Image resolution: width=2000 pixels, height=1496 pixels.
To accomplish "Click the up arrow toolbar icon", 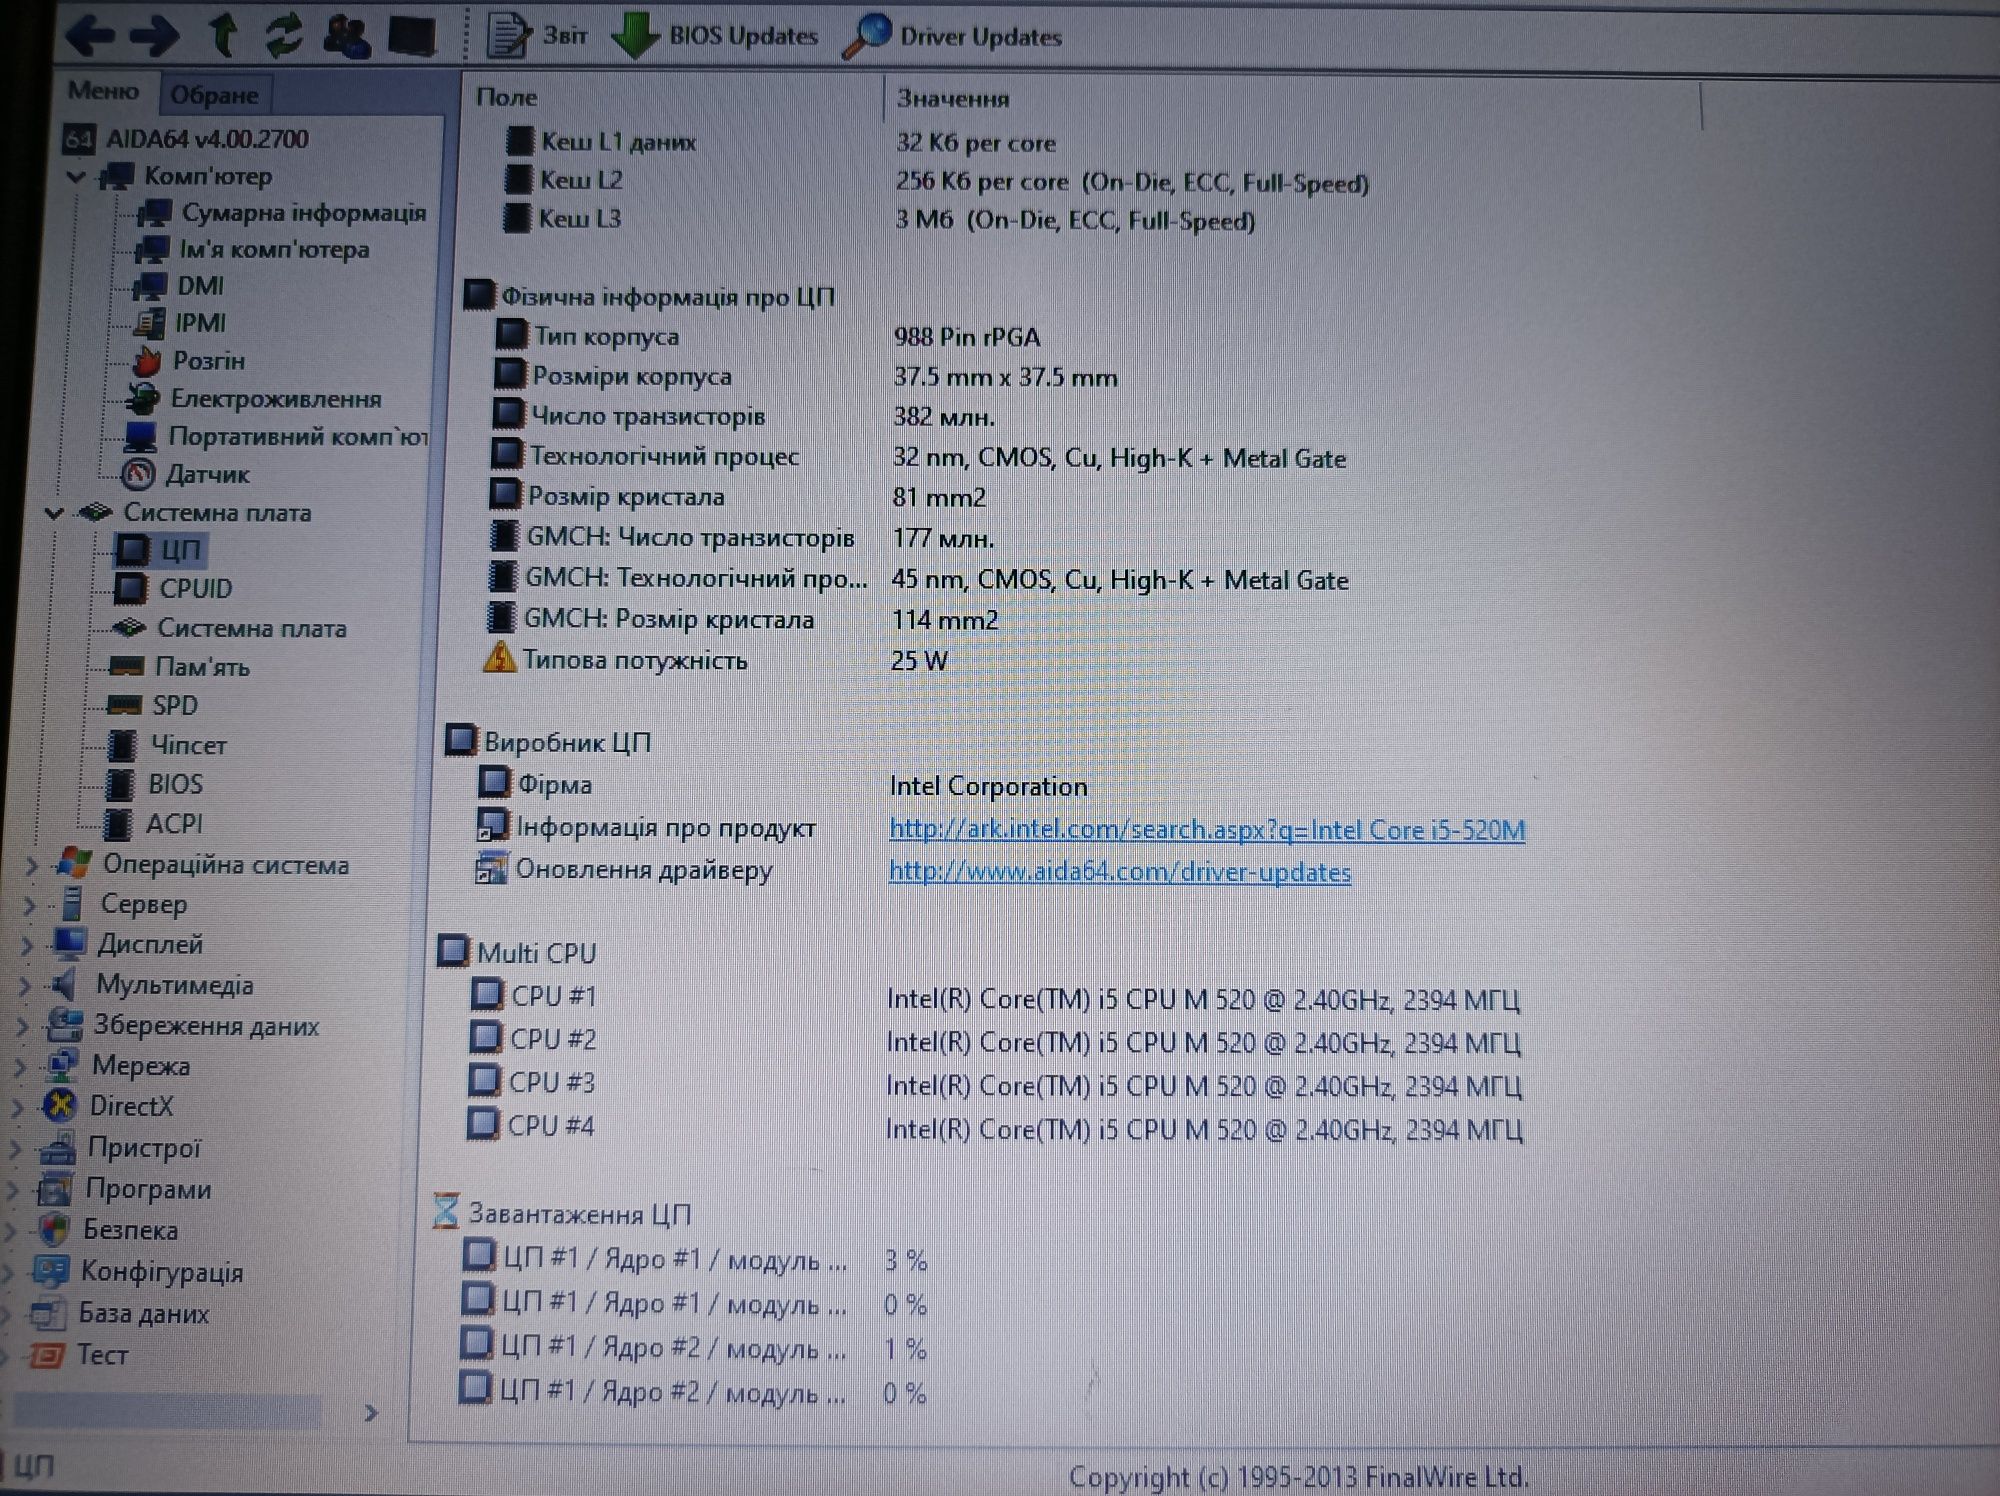I will pyautogui.click(x=222, y=35).
